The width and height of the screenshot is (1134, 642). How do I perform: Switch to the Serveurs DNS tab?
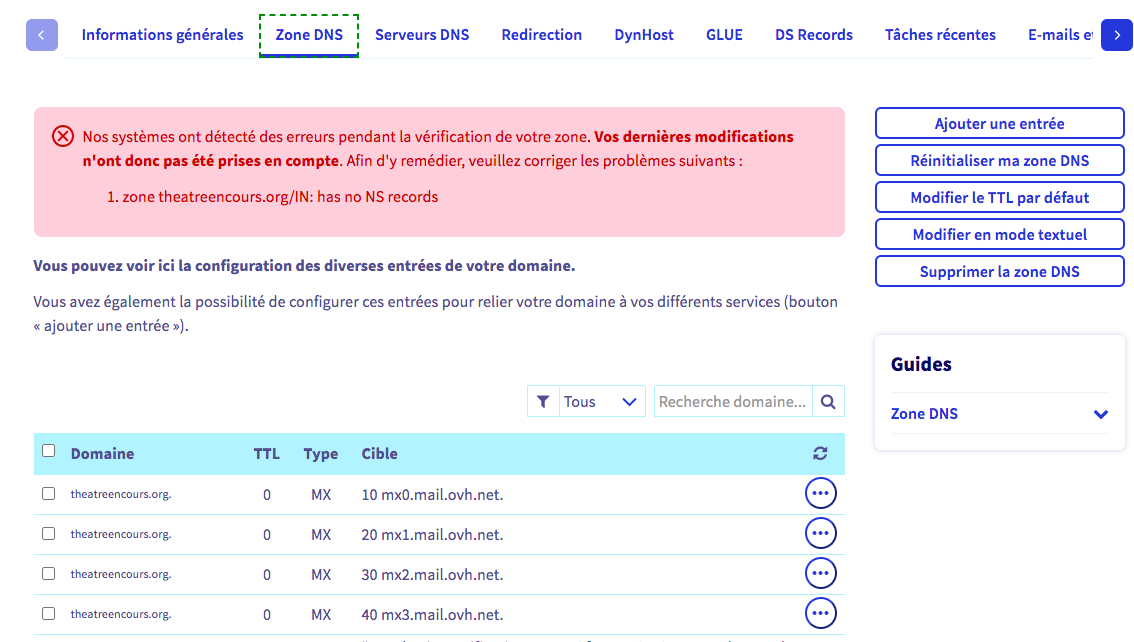(422, 35)
